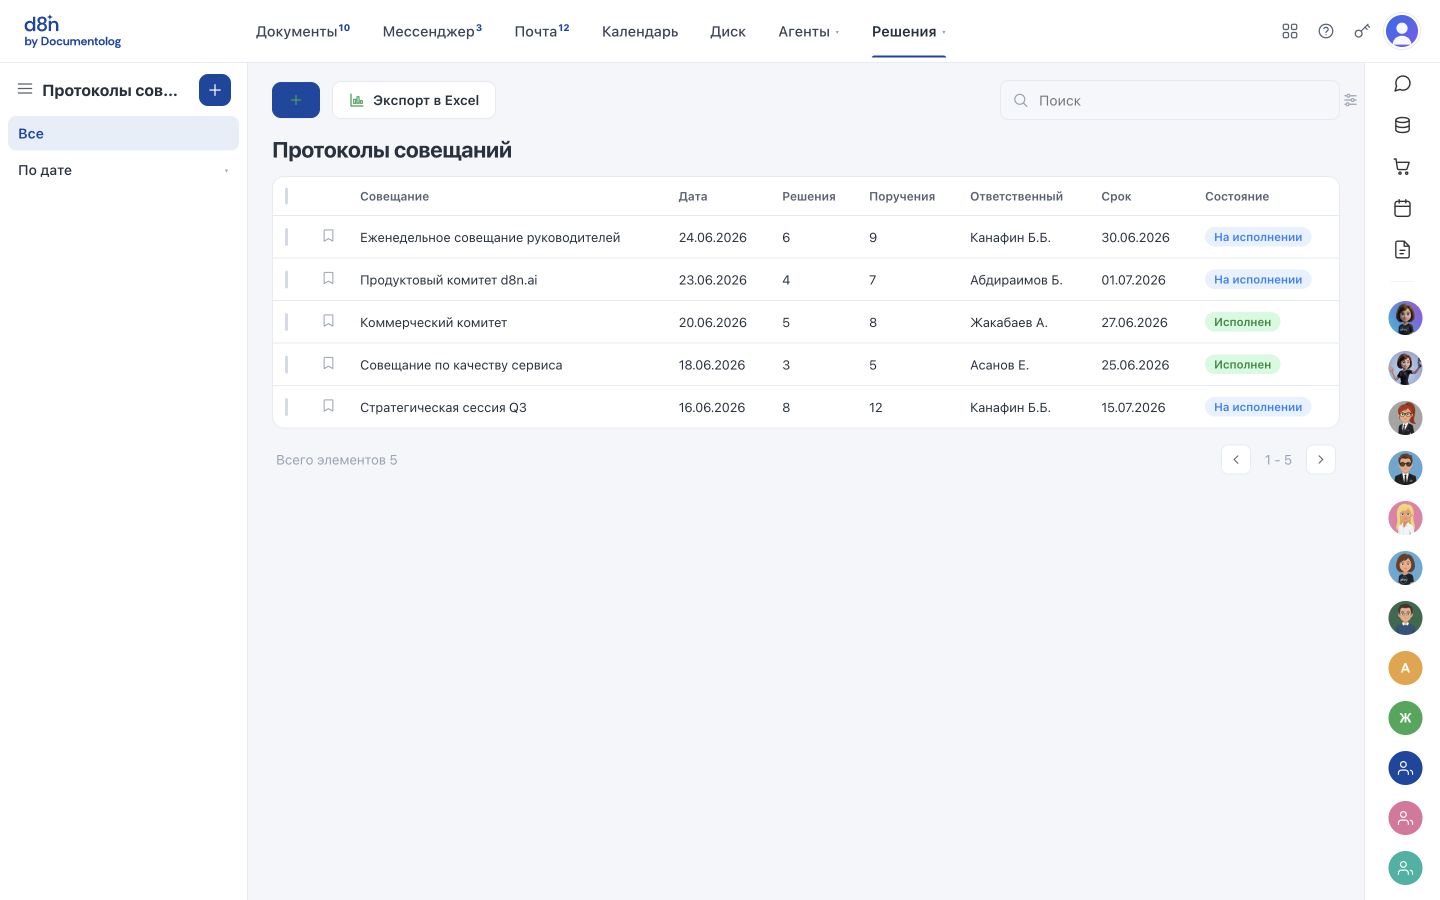Viewport: 1440px width, 900px height.
Task: Select Все in the left sidebar
Action: (x=123, y=133)
